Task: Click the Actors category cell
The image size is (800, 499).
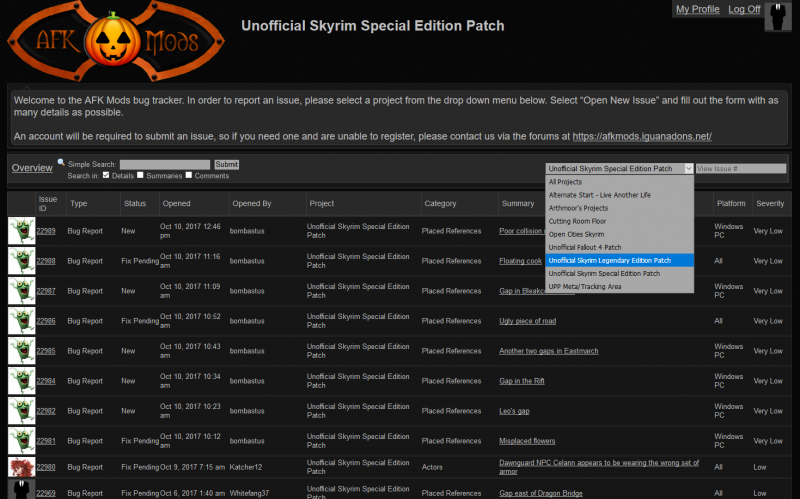Action: [x=432, y=467]
